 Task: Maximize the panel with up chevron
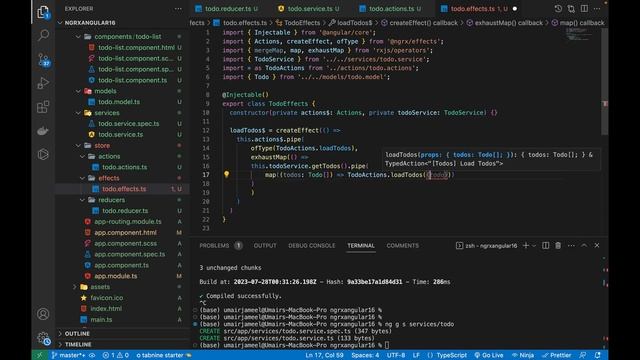584,245
